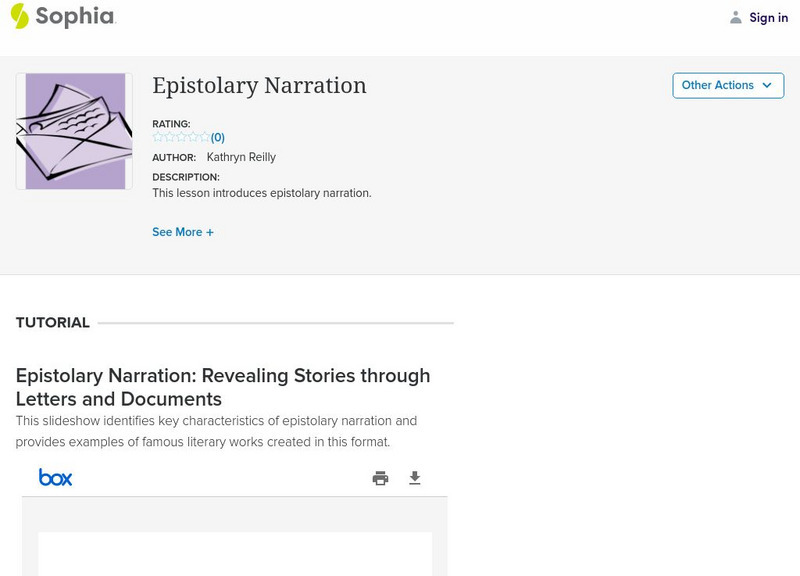Click the Revealing Stories through Letters tutorial title
Screen dimensions: 800x576
223,387
